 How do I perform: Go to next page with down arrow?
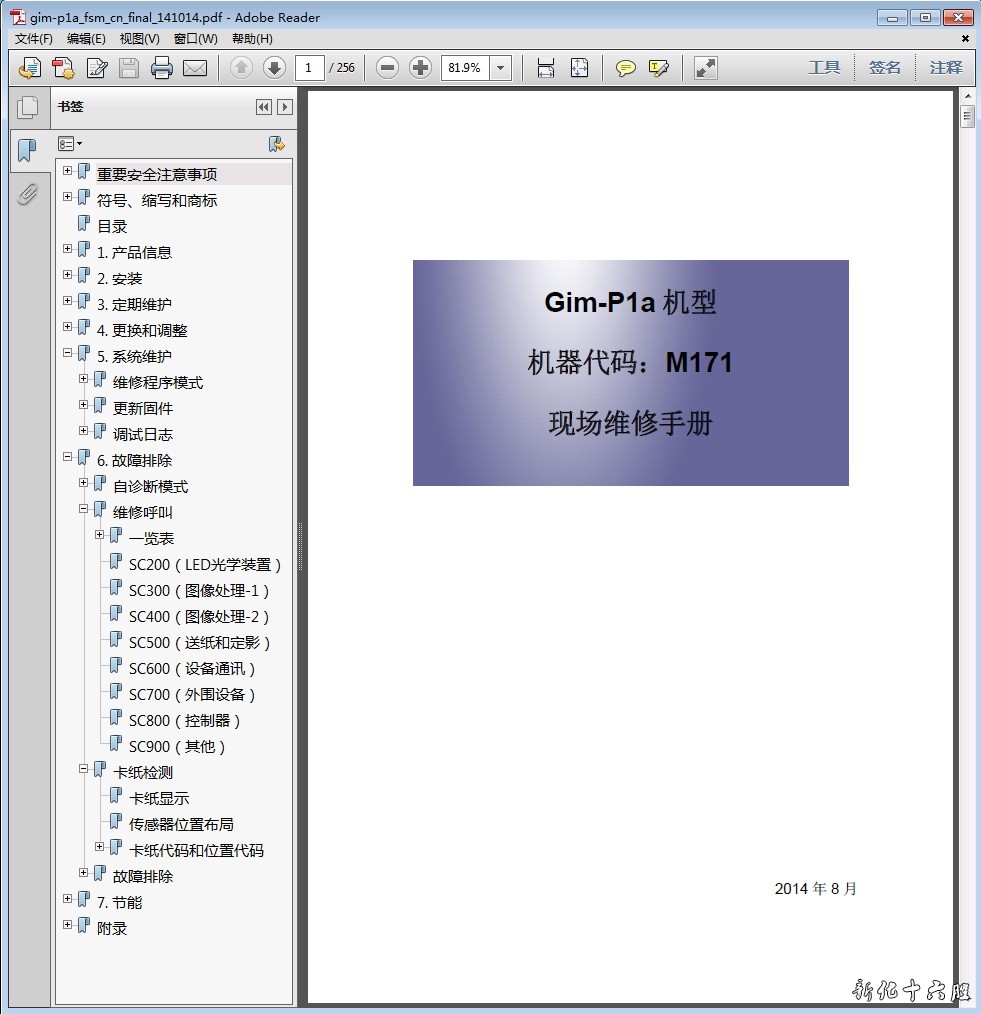click(x=274, y=68)
